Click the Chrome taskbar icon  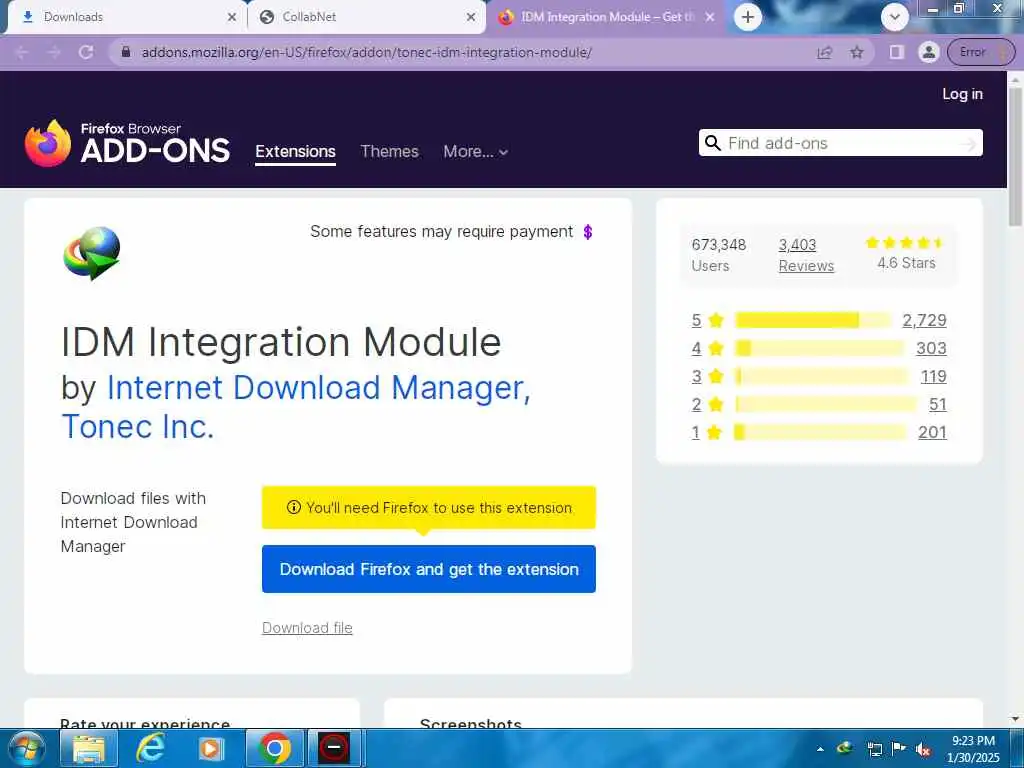[x=274, y=748]
